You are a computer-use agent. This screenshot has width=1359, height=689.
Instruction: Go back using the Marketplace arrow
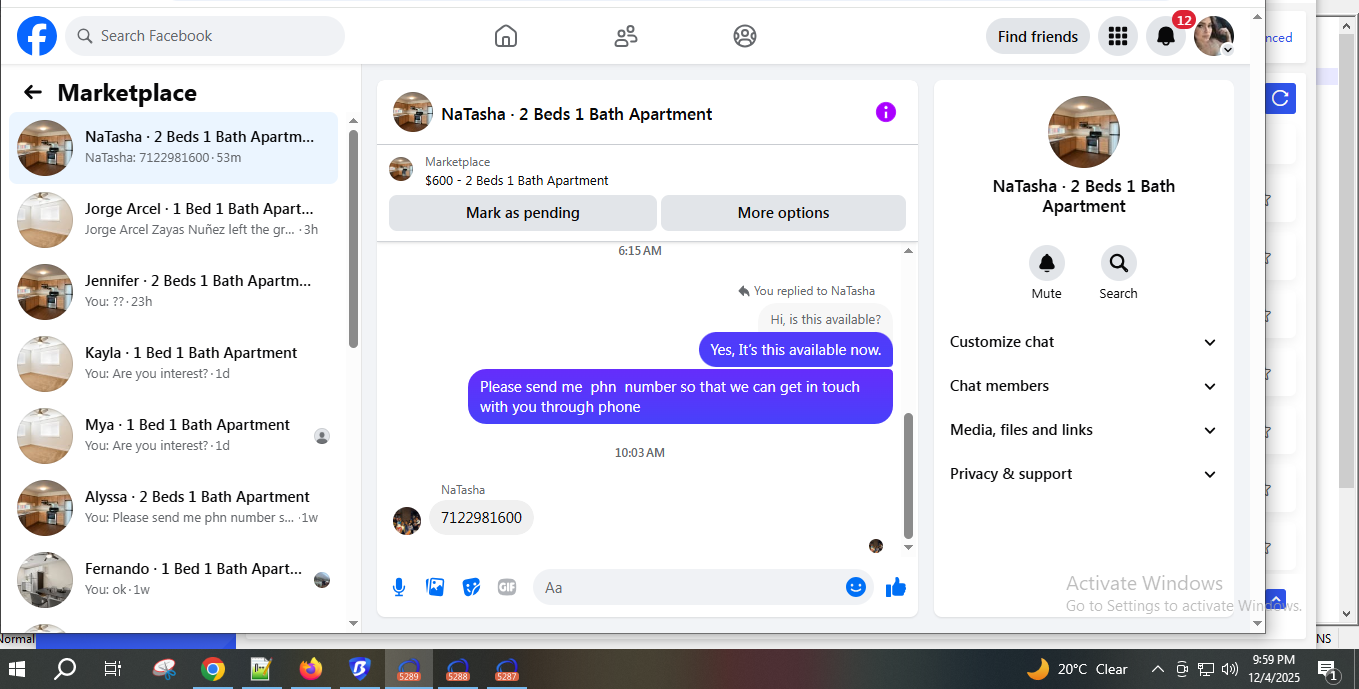click(x=33, y=93)
